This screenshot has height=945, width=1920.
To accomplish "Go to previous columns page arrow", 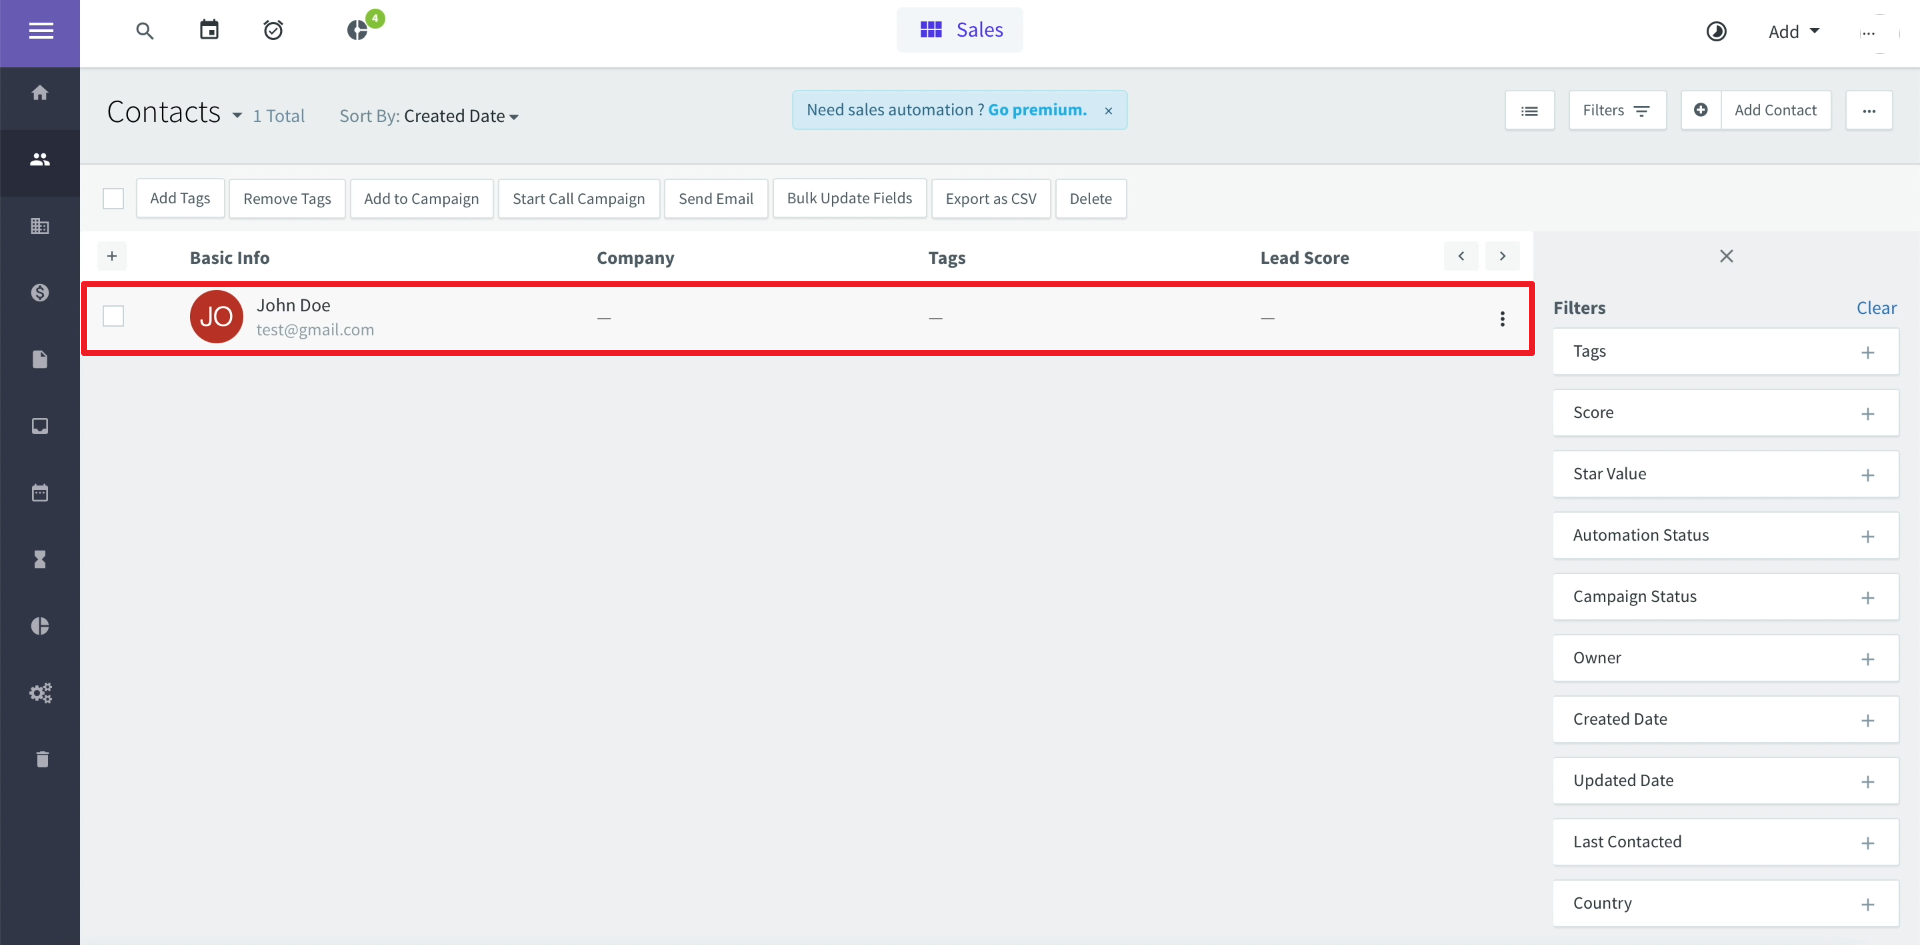I will click(1461, 257).
